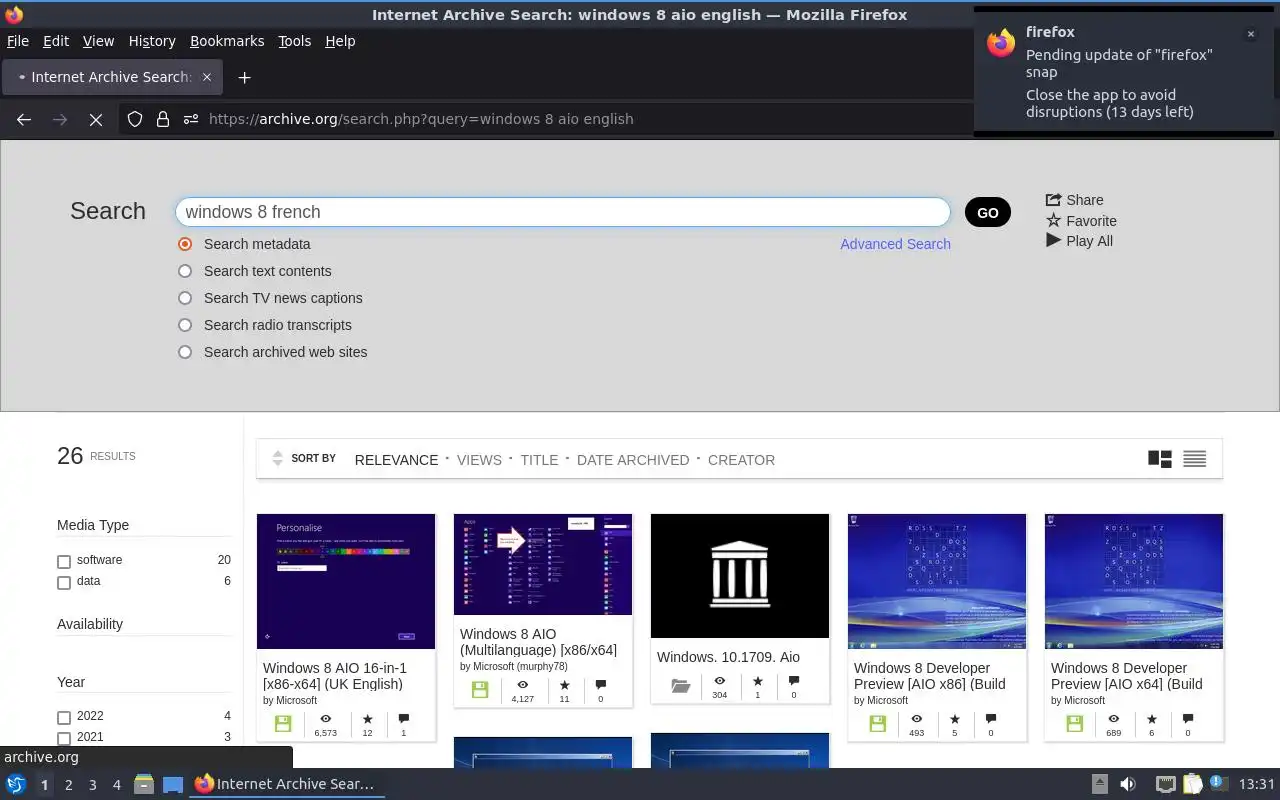Go back with the browser back arrow
The width and height of the screenshot is (1280, 800).
coord(24,119)
